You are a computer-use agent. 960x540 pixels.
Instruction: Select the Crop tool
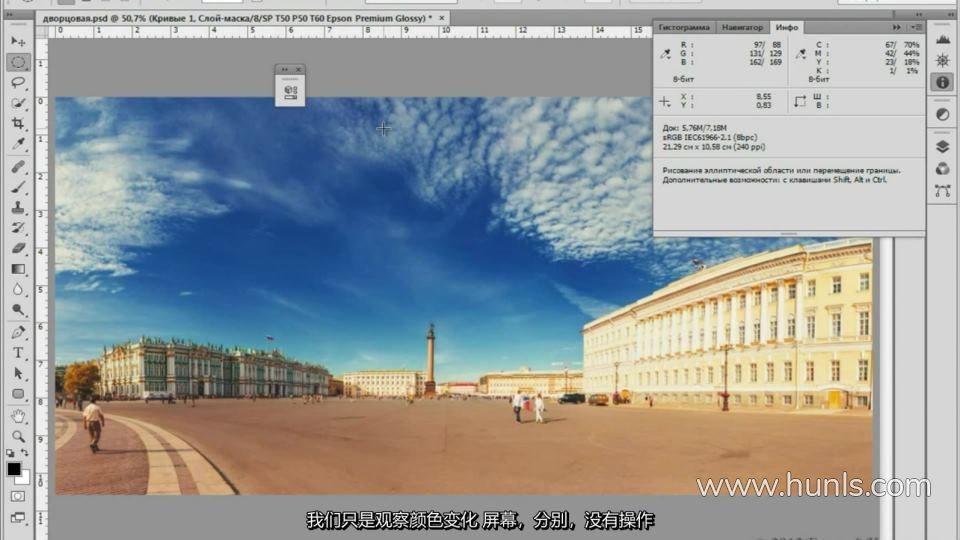[18, 124]
